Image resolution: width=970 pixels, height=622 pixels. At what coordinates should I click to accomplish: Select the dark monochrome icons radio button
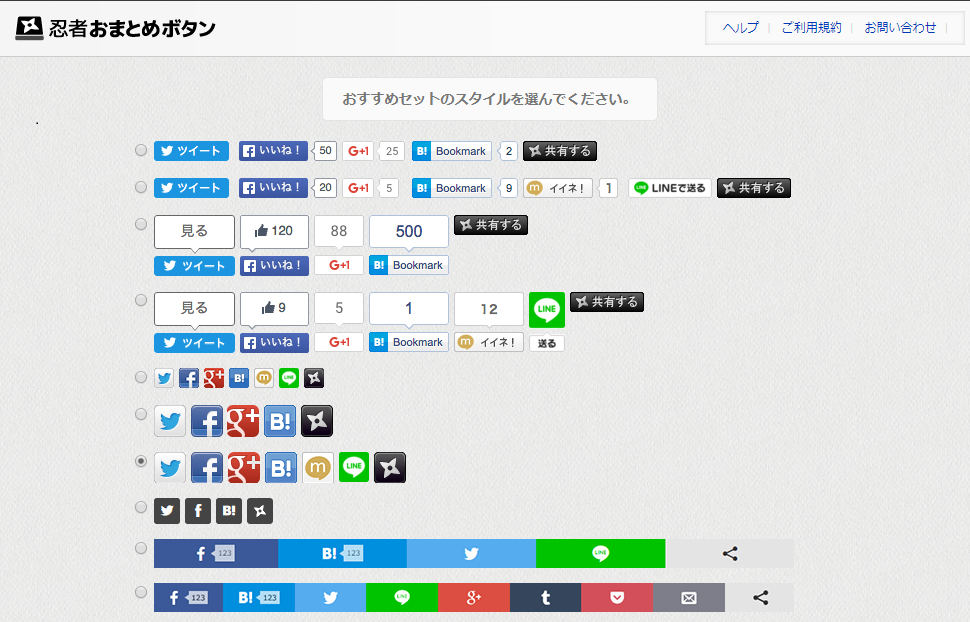pos(141,508)
